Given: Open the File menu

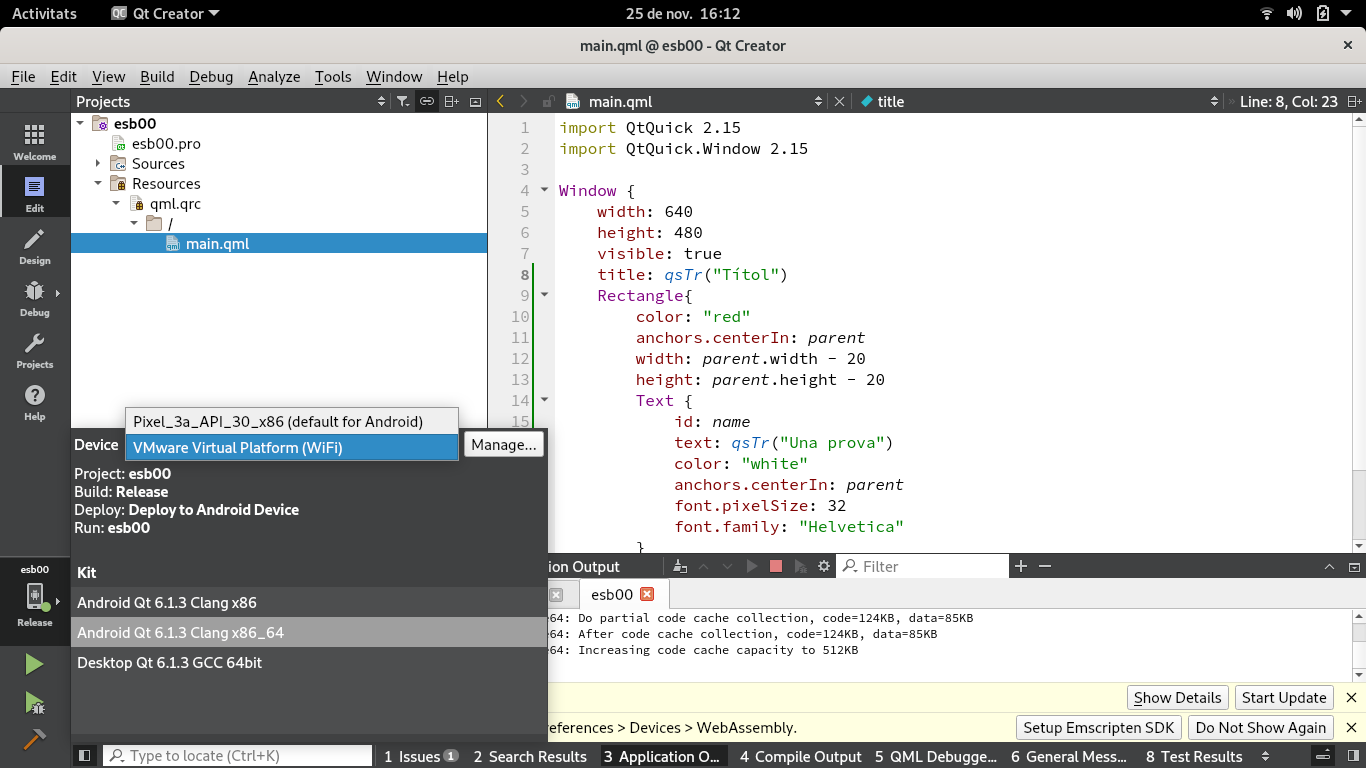Looking at the screenshot, I should click(23, 76).
